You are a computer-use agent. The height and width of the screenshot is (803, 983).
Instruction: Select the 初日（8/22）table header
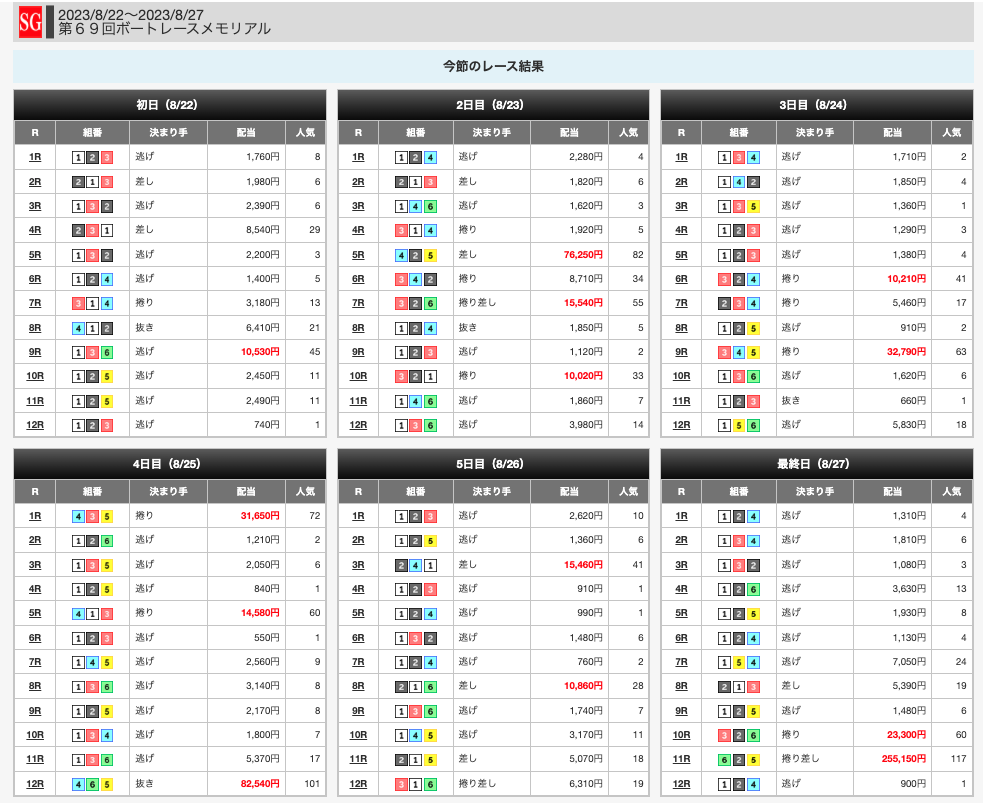point(170,105)
